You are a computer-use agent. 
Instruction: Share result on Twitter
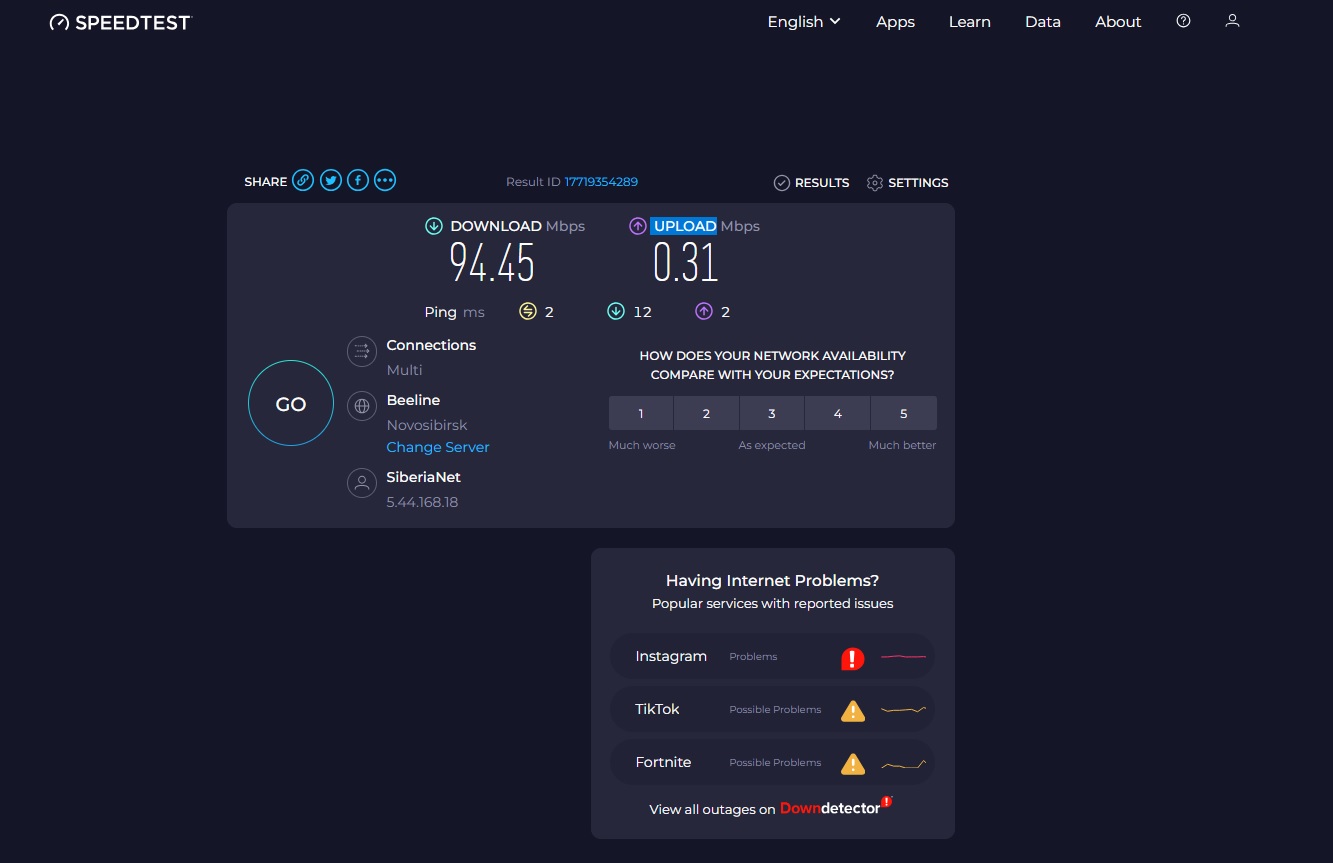(x=330, y=181)
